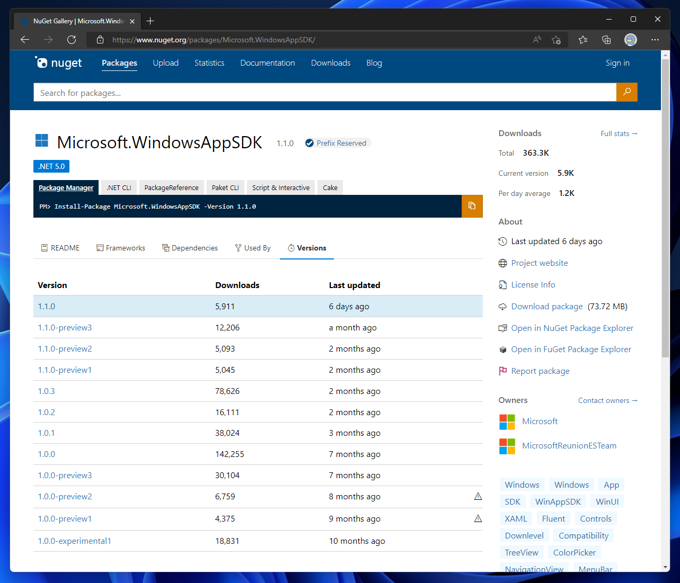Switch to the README tab
Viewport: 680px width, 583px height.
click(60, 248)
